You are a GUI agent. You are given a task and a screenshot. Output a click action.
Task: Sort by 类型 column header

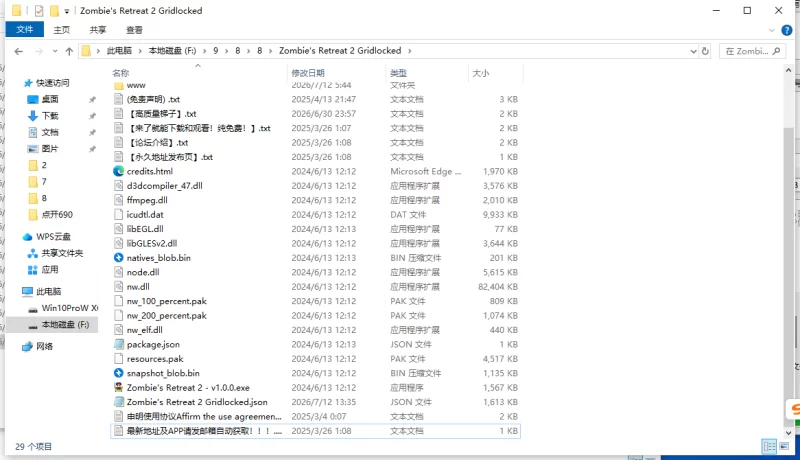(398, 73)
